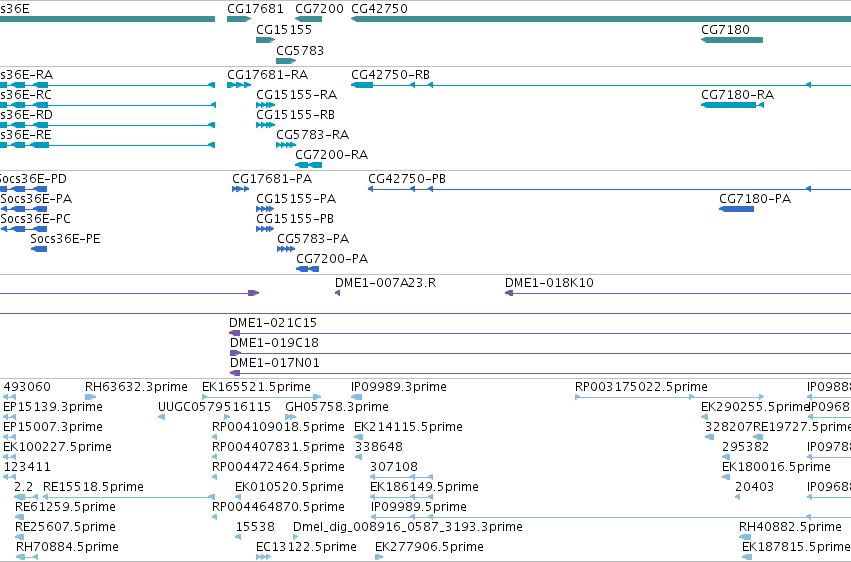Open the CG7180 gene label
The image size is (851, 562).
pos(725,30)
